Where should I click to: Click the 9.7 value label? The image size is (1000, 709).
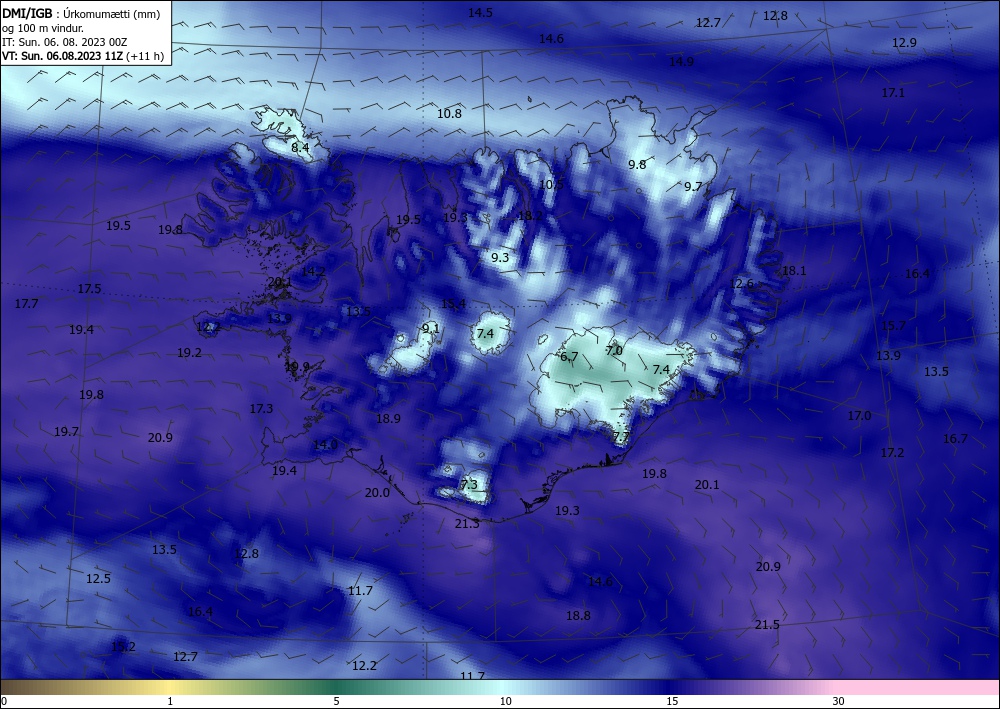tap(693, 187)
